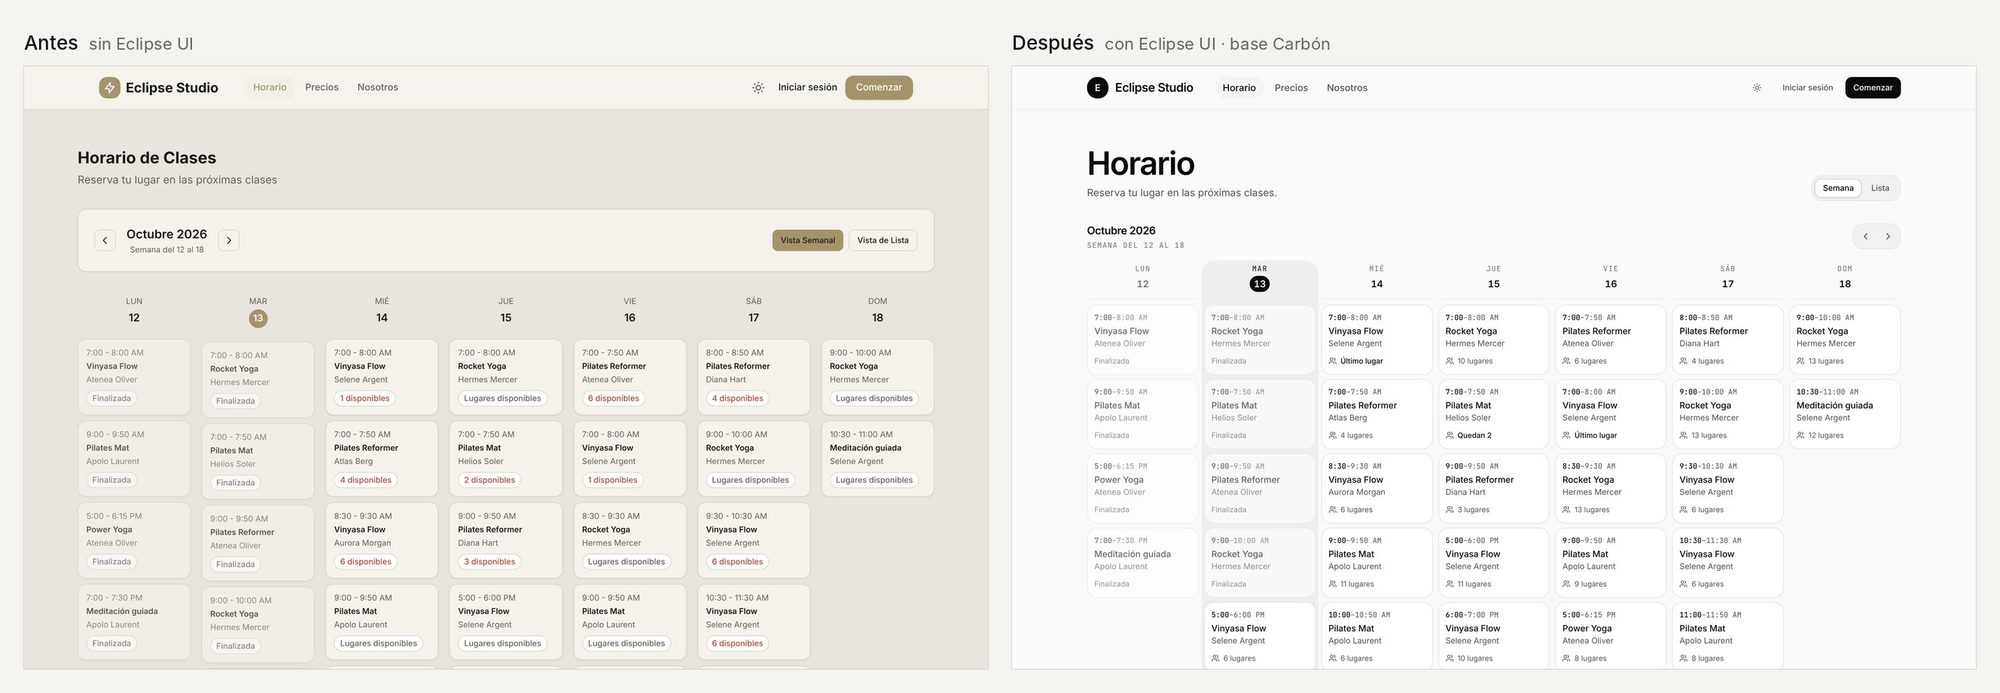
Task: Click Octubre 2026 month title in Antes
Action: click(x=167, y=234)
